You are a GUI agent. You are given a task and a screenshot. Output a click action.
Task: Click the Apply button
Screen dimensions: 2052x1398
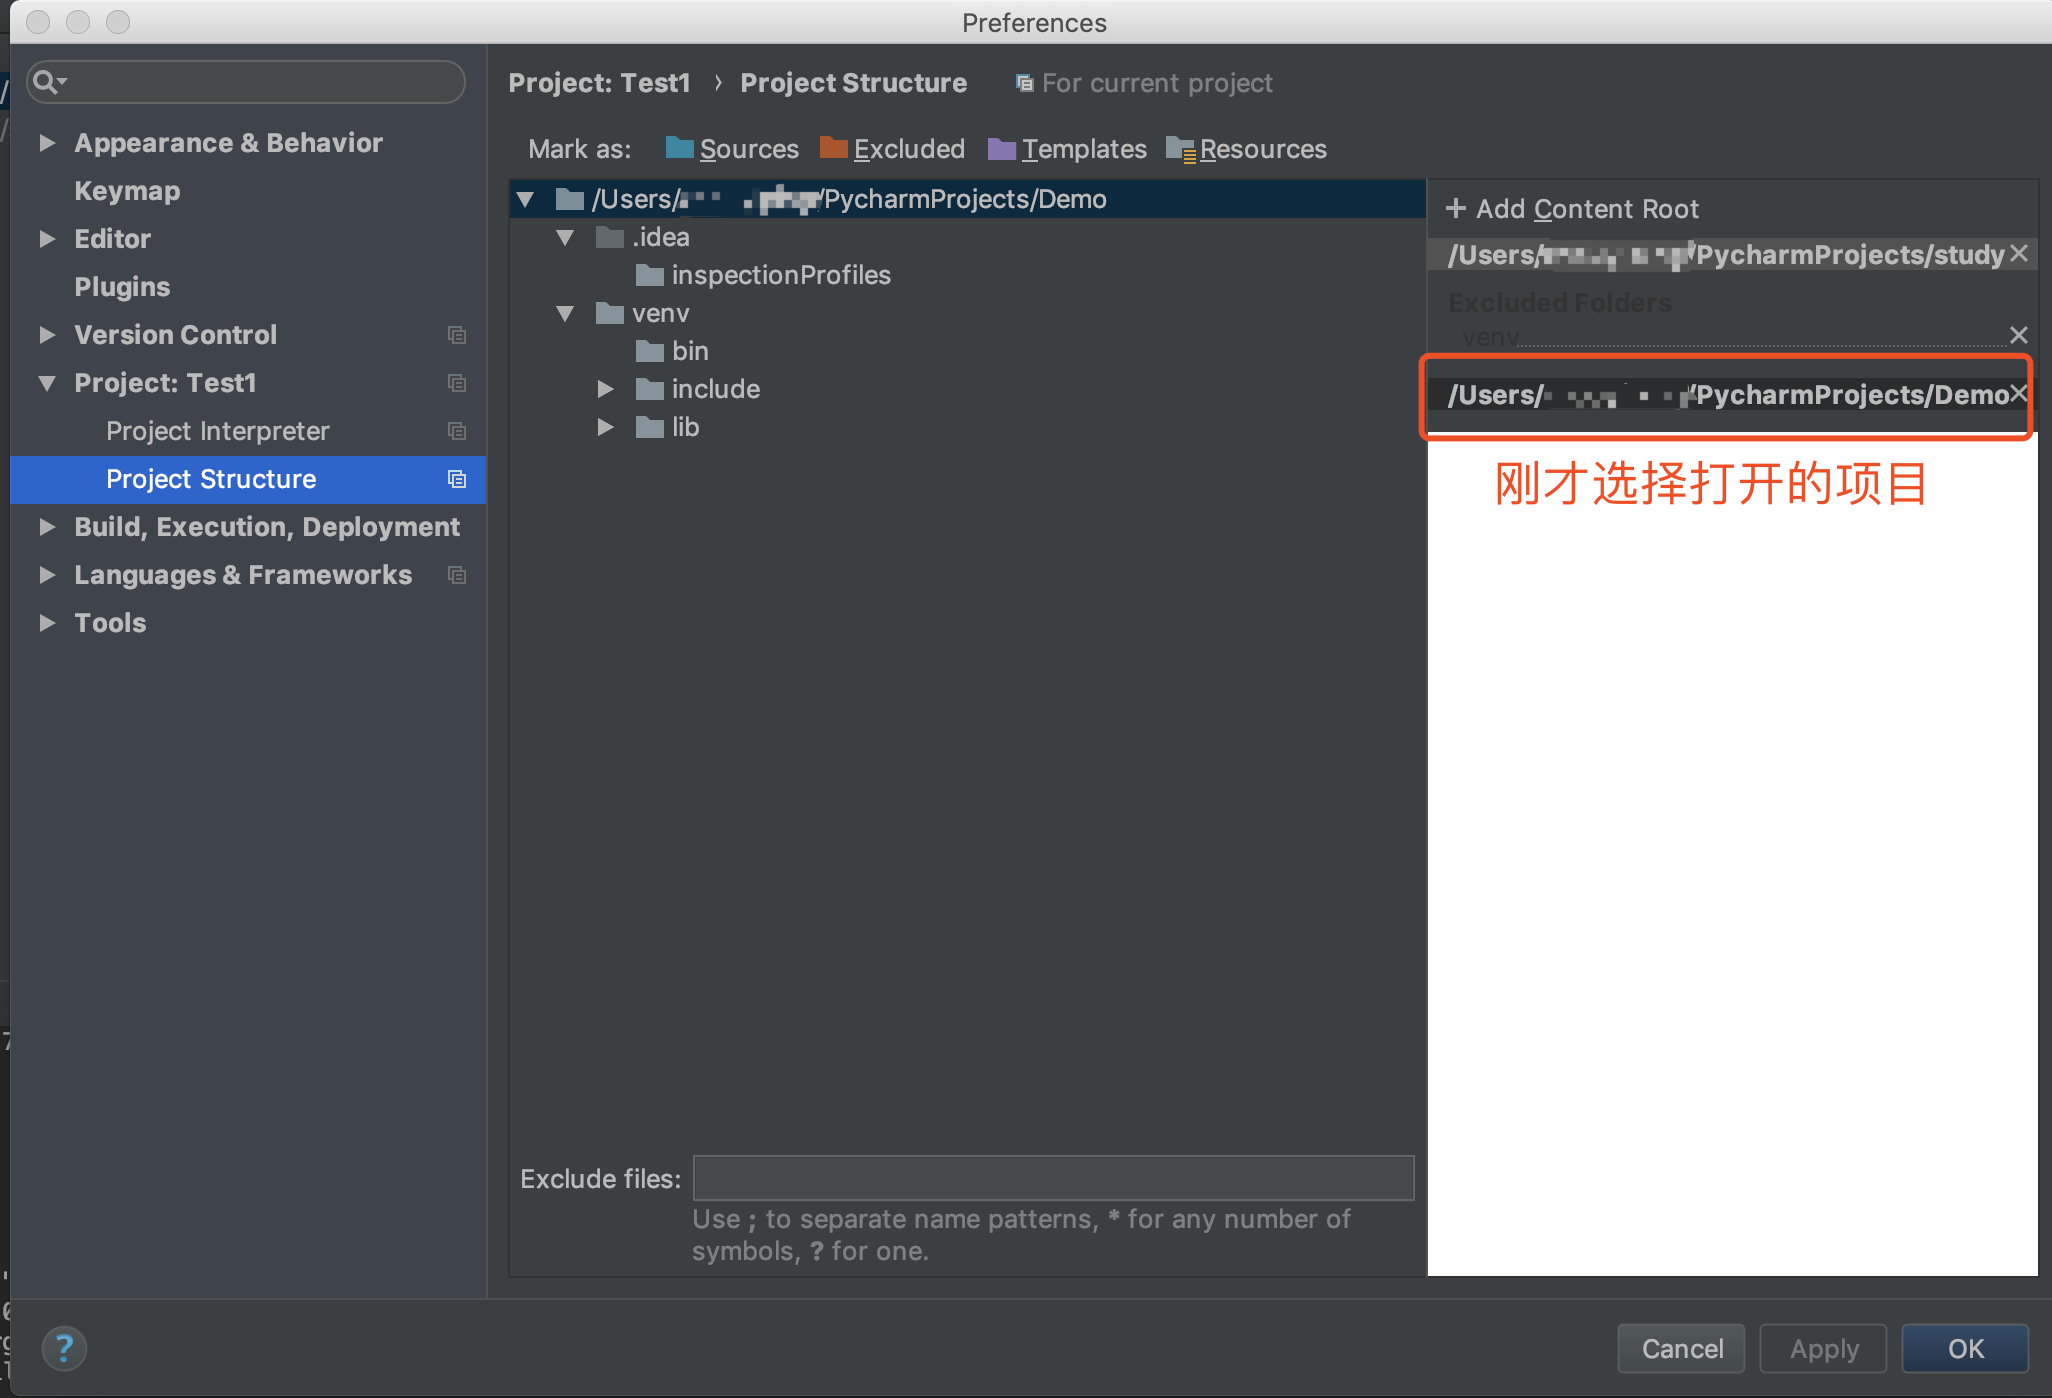(x=1822, y=1348)
